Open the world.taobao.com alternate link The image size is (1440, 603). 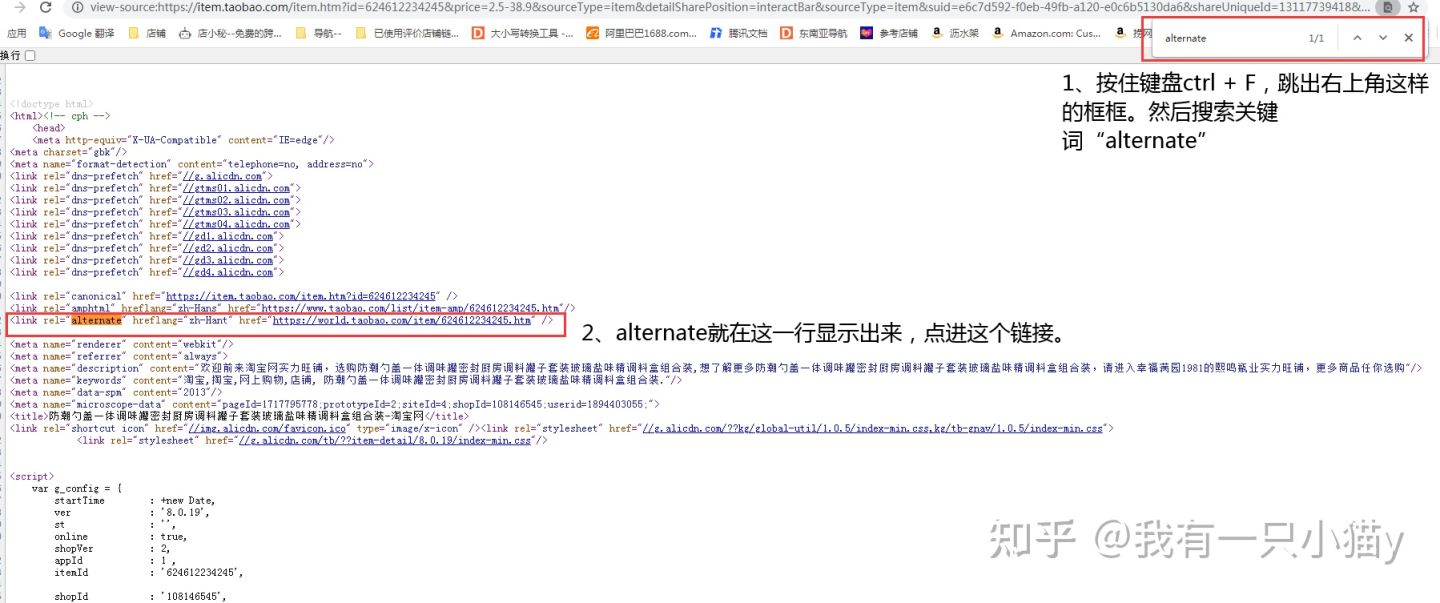click(402, 321)
